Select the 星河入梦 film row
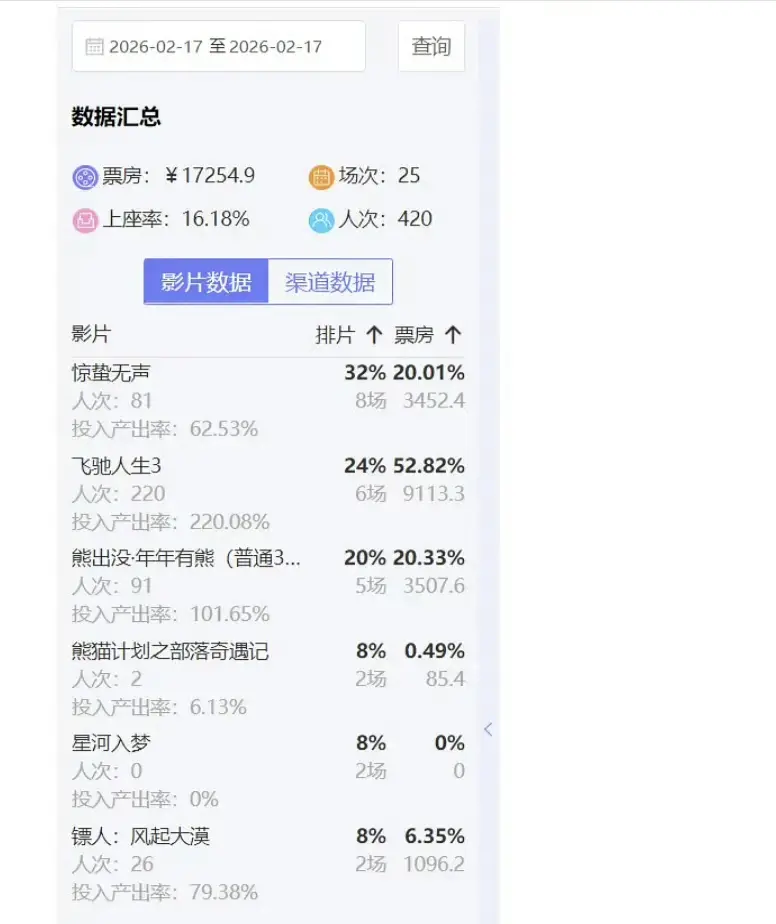776x924 pixels. (x=112, y=743)
